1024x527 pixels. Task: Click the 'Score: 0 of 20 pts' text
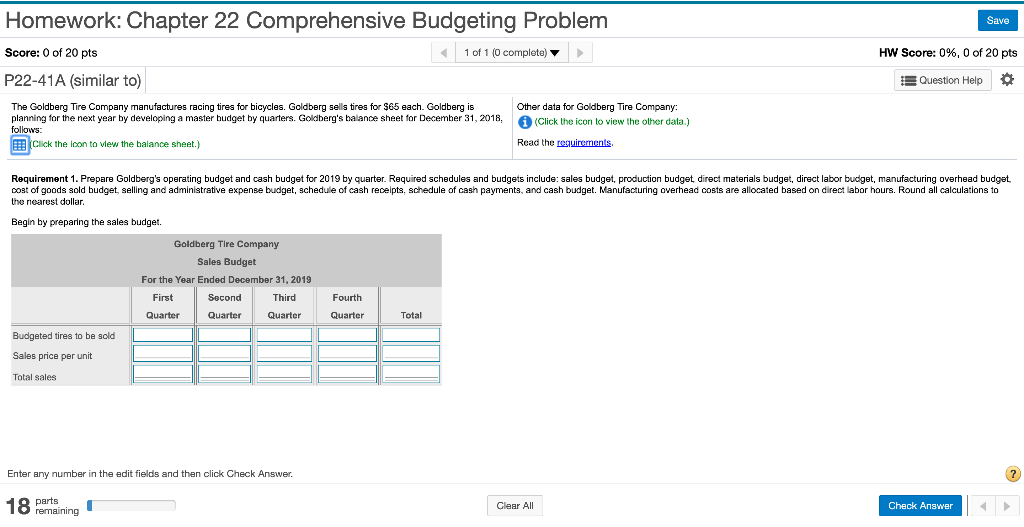(x=51, y=52)
